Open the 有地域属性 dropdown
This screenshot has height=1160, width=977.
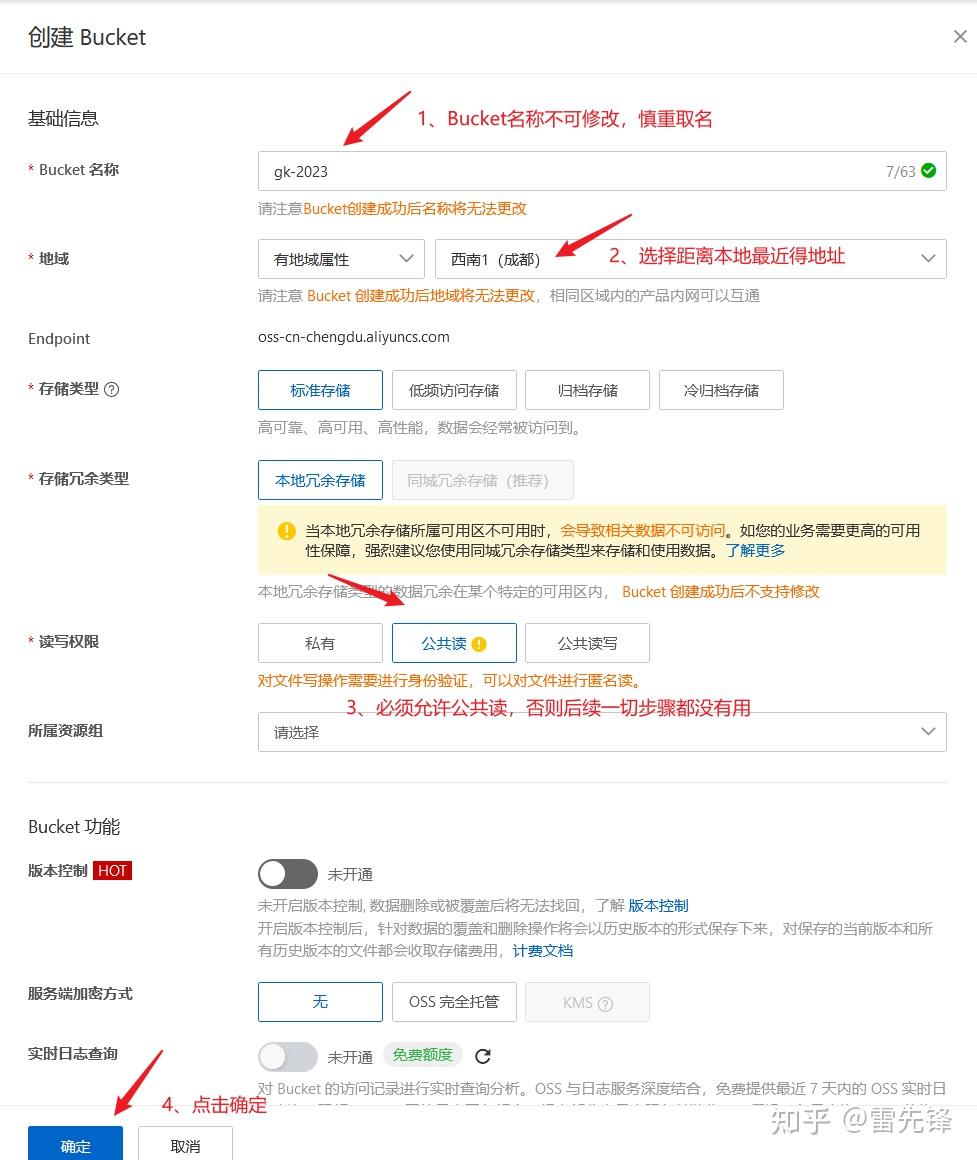click(340, 258)
